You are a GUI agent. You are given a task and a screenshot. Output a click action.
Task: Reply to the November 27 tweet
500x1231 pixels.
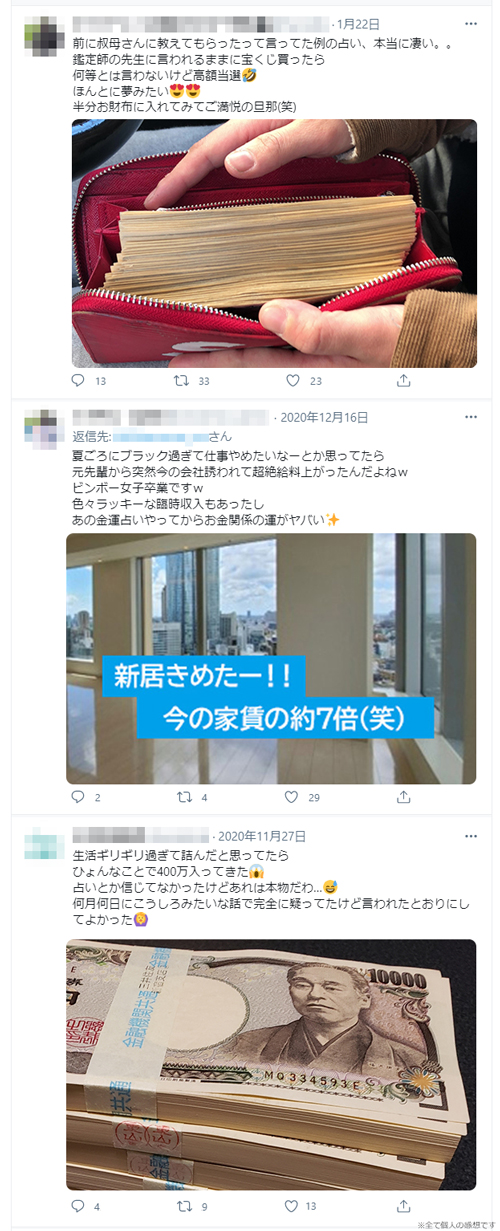click(x=79, y=1206)
